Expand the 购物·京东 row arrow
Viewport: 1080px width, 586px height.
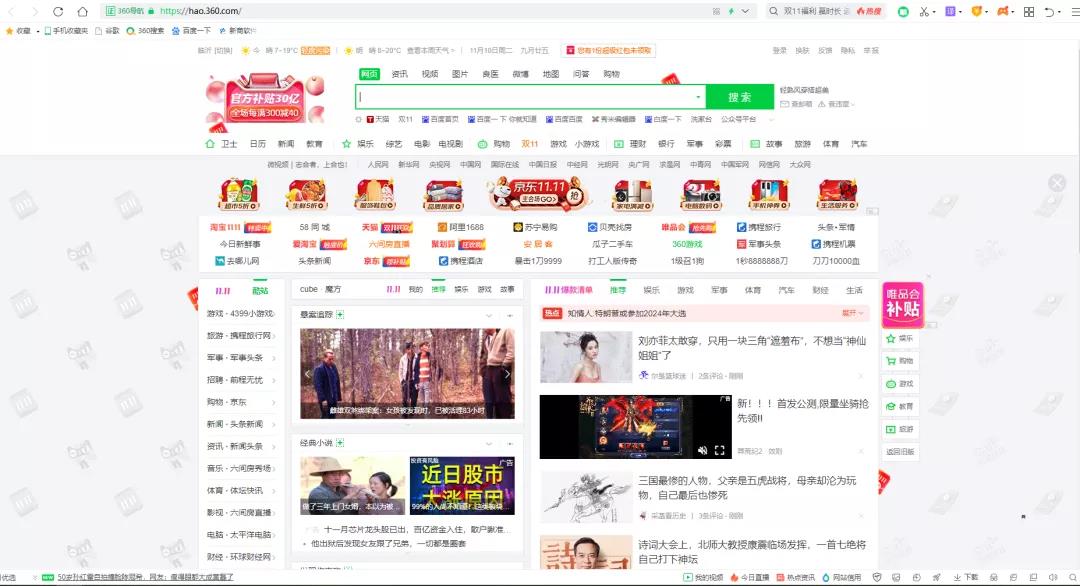tap(274, 402)
